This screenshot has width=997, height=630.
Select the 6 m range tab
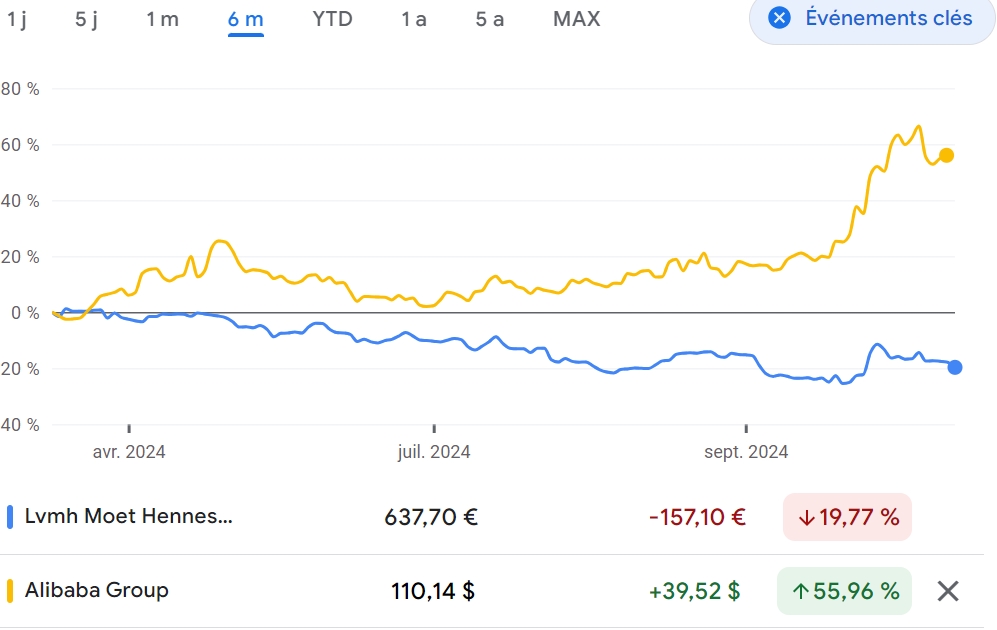tap(245, 19)
